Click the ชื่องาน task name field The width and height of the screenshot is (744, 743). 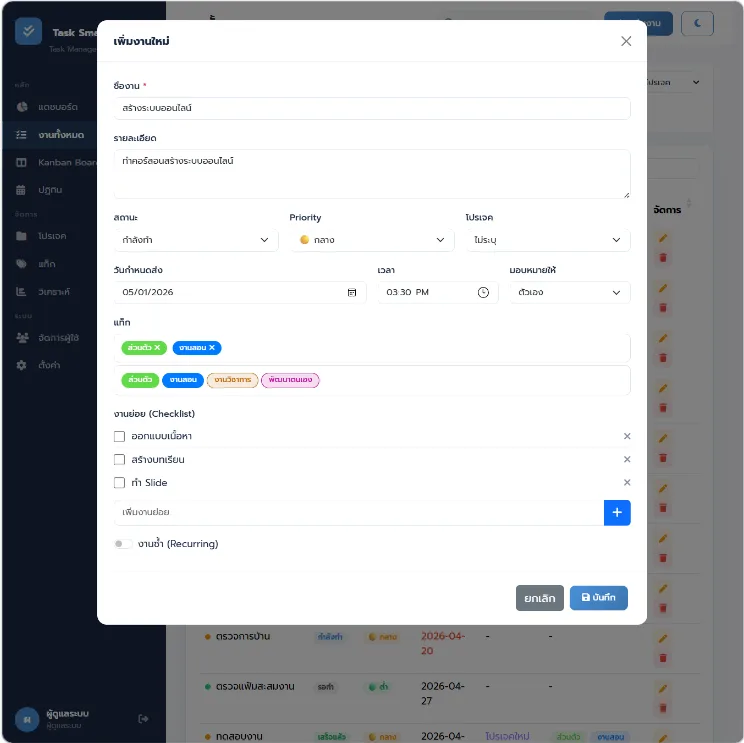pos(372,108)
